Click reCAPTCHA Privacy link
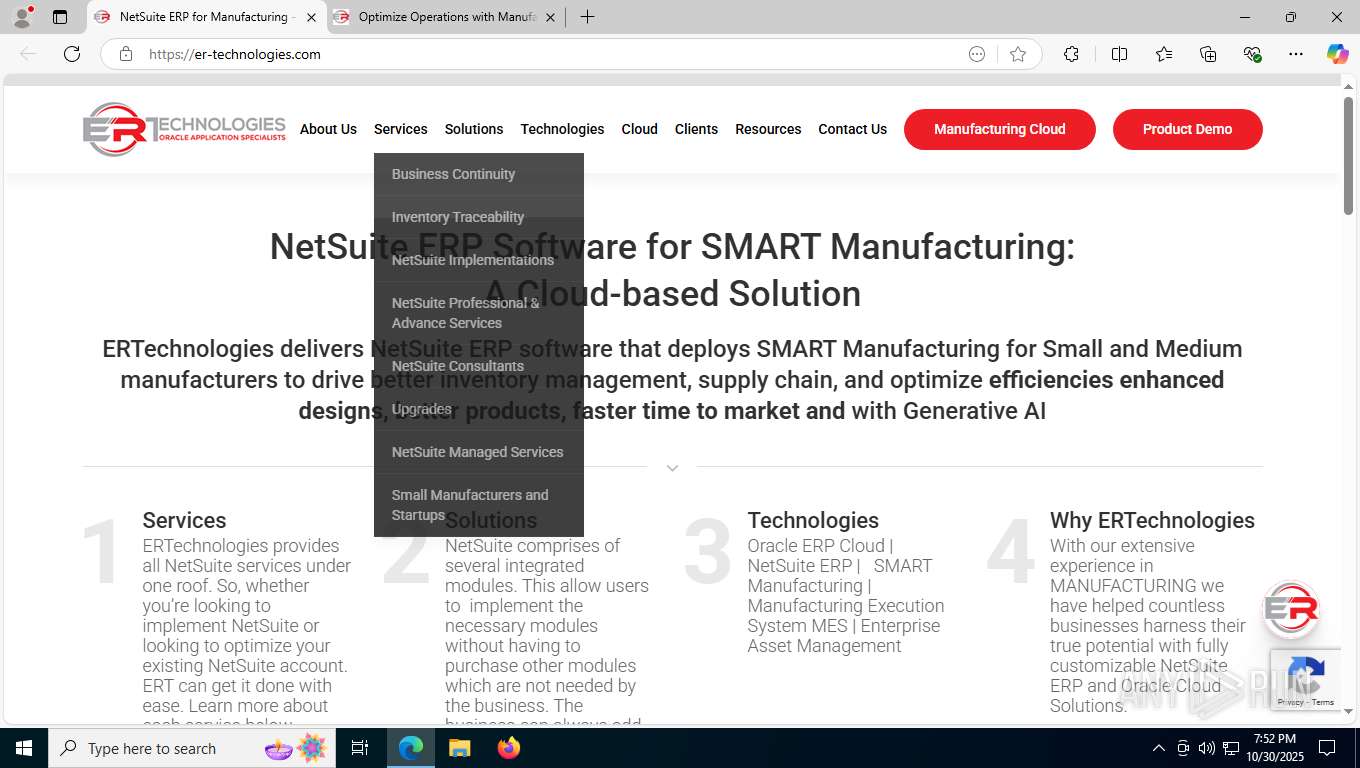The height and width of the screenshot is (768, 1360). (x=1290, y=702)
